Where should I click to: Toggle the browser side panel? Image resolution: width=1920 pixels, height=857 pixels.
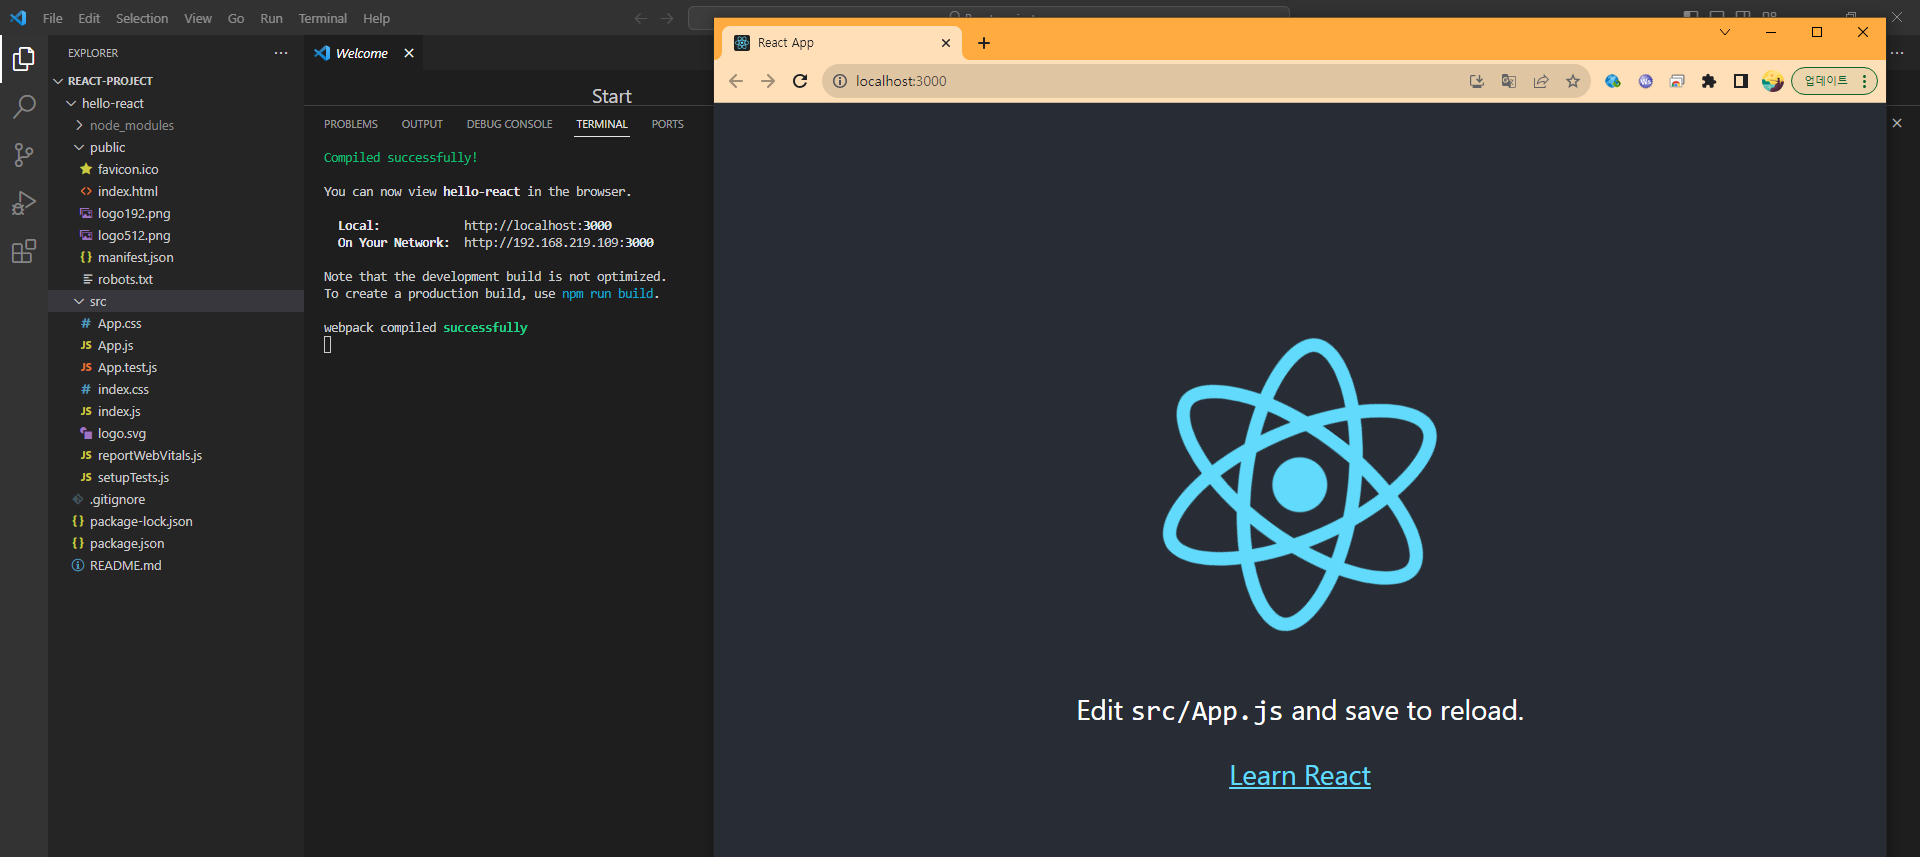tap(1741, 81)
